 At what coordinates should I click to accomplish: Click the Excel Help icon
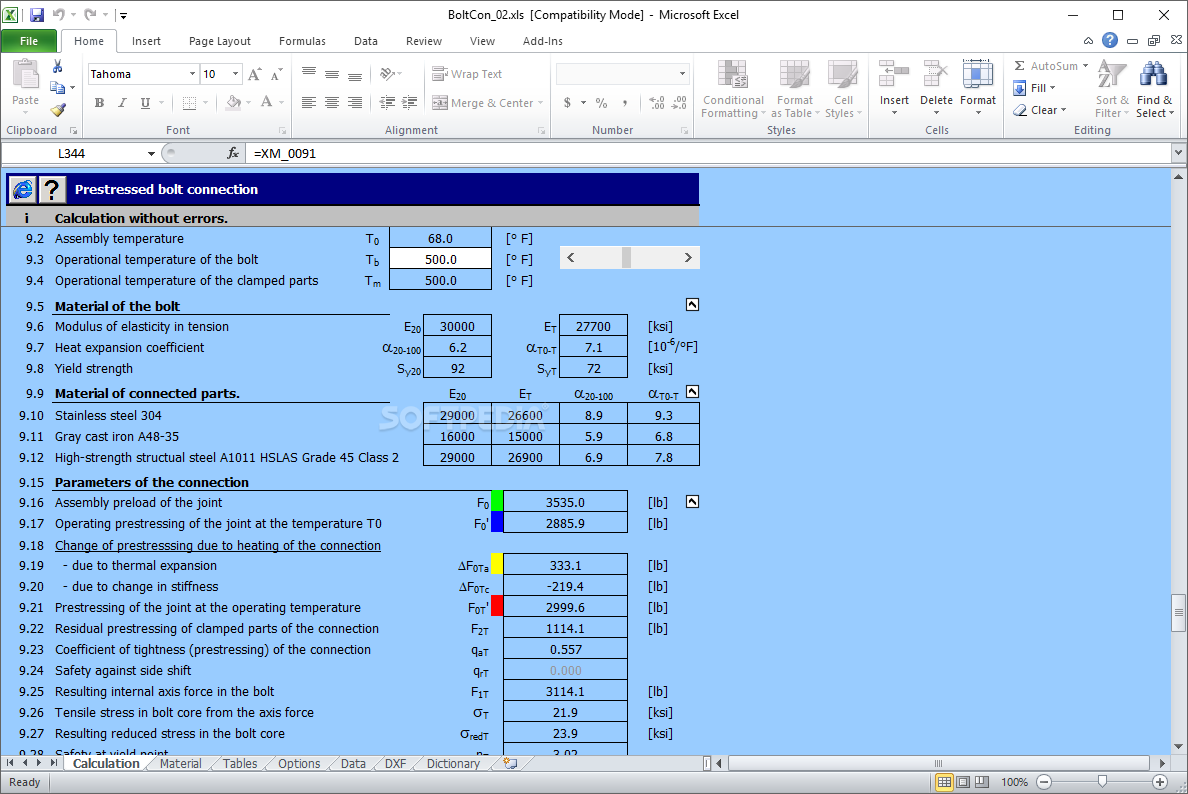coord(1109,41)
